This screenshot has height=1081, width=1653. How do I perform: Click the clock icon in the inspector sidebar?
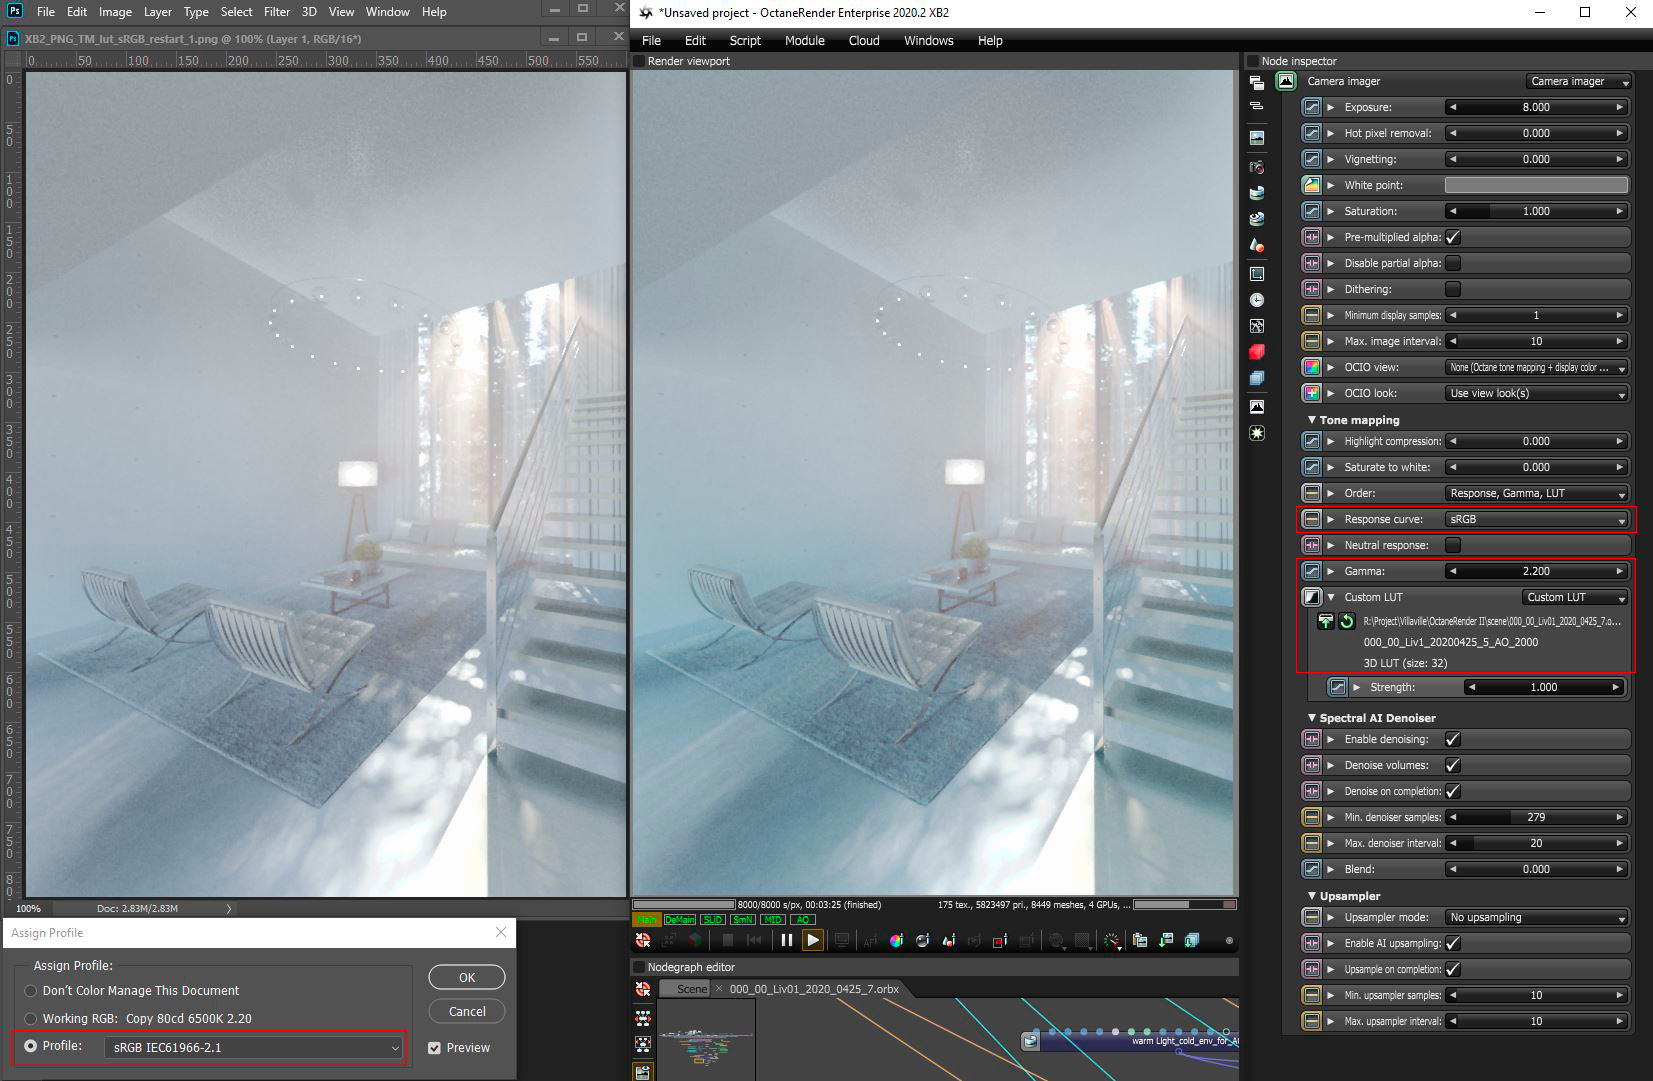point(1257,300)
